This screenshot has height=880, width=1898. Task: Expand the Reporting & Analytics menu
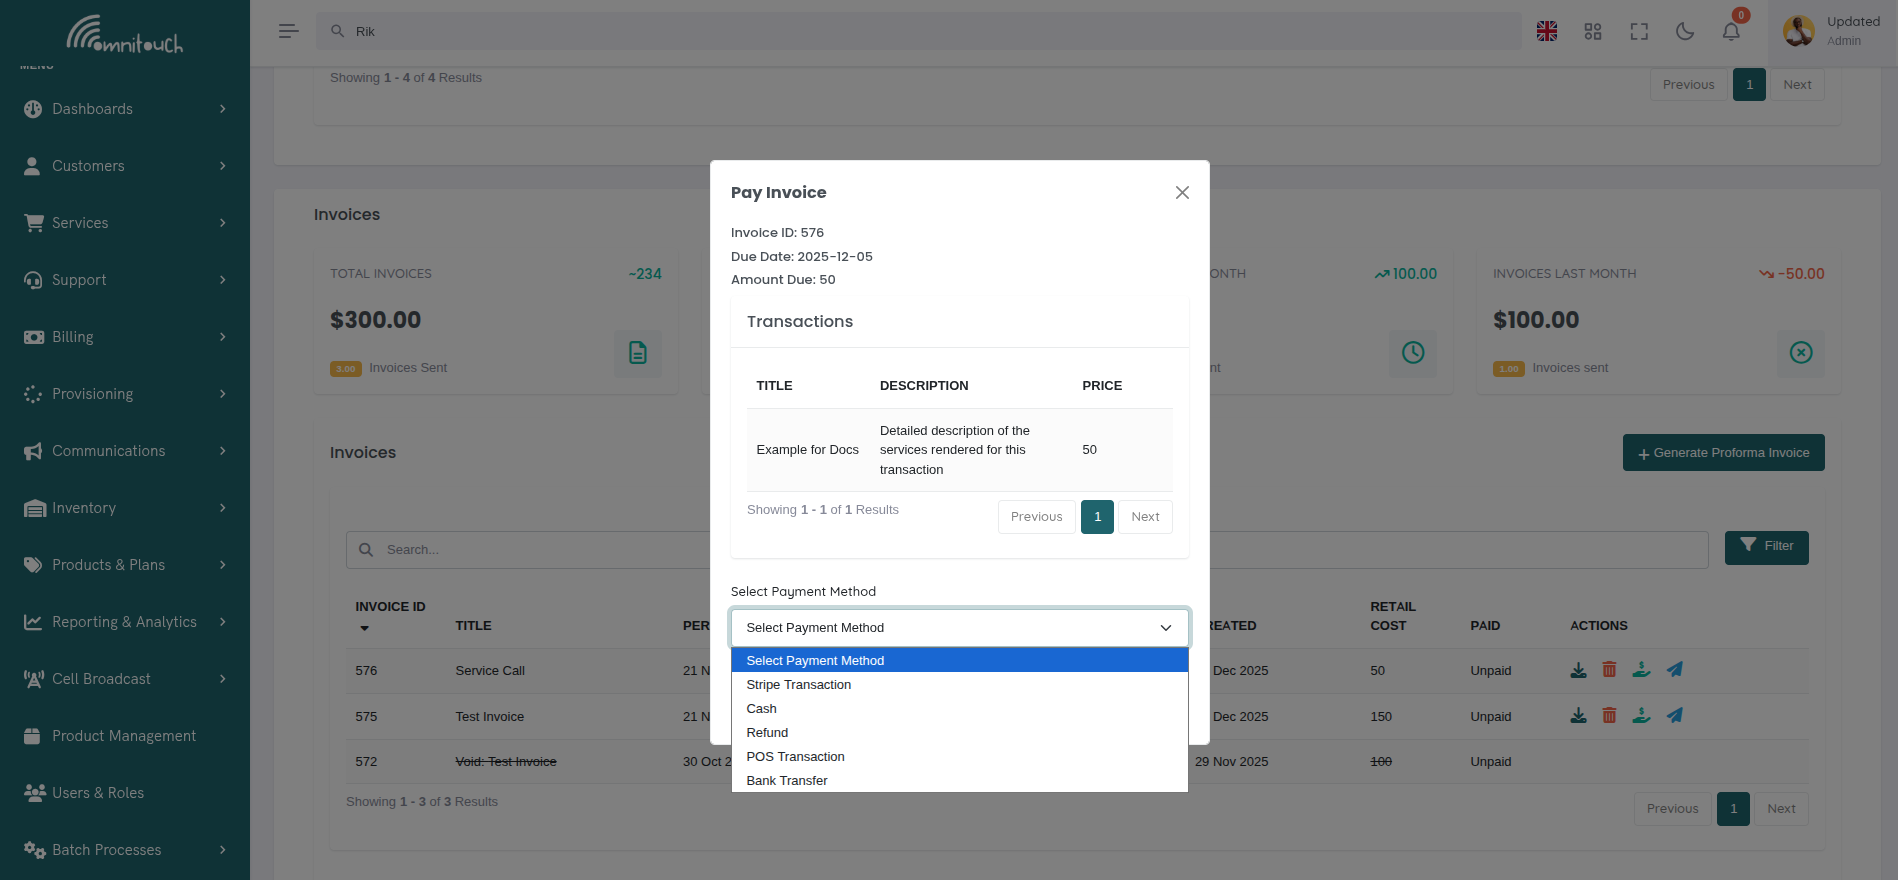coord(125,622)
